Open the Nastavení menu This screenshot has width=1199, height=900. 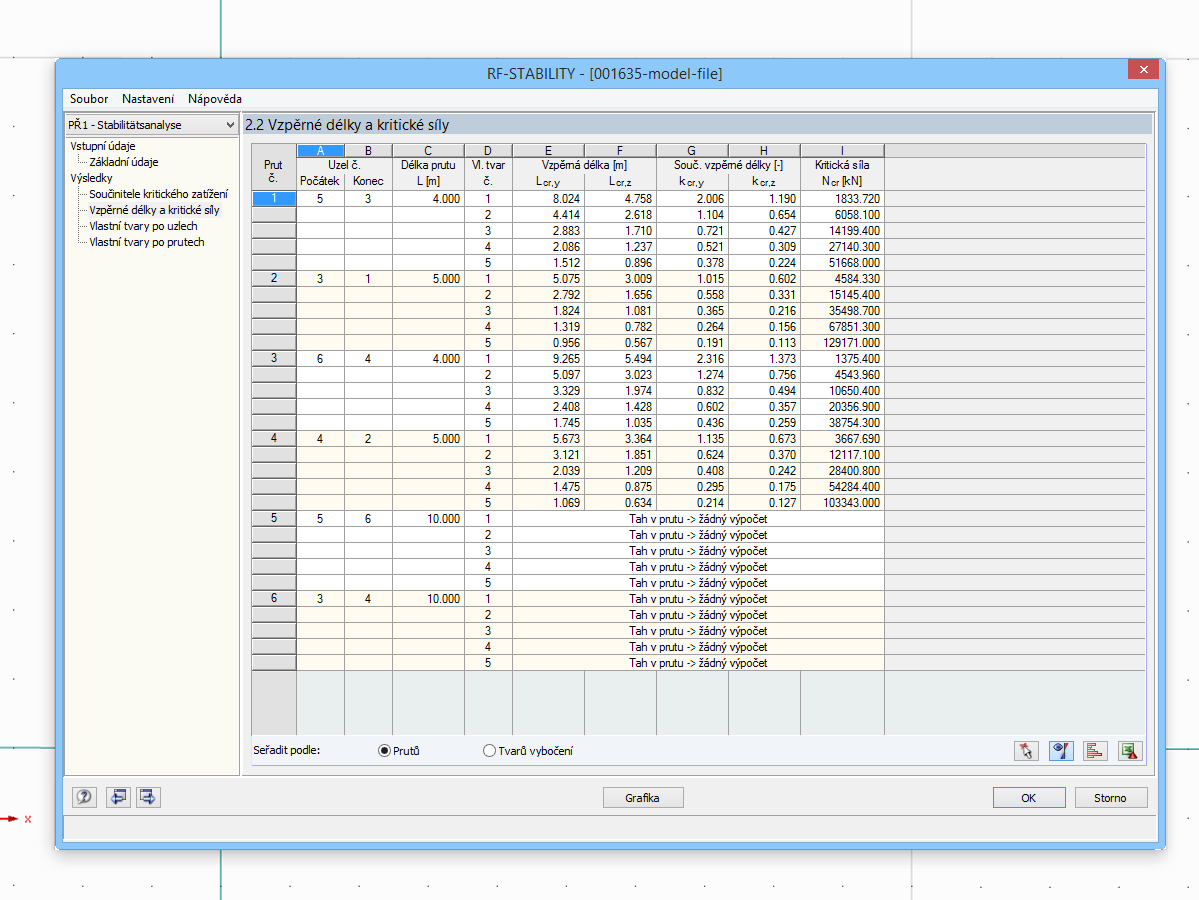click(x=148, y=99)
